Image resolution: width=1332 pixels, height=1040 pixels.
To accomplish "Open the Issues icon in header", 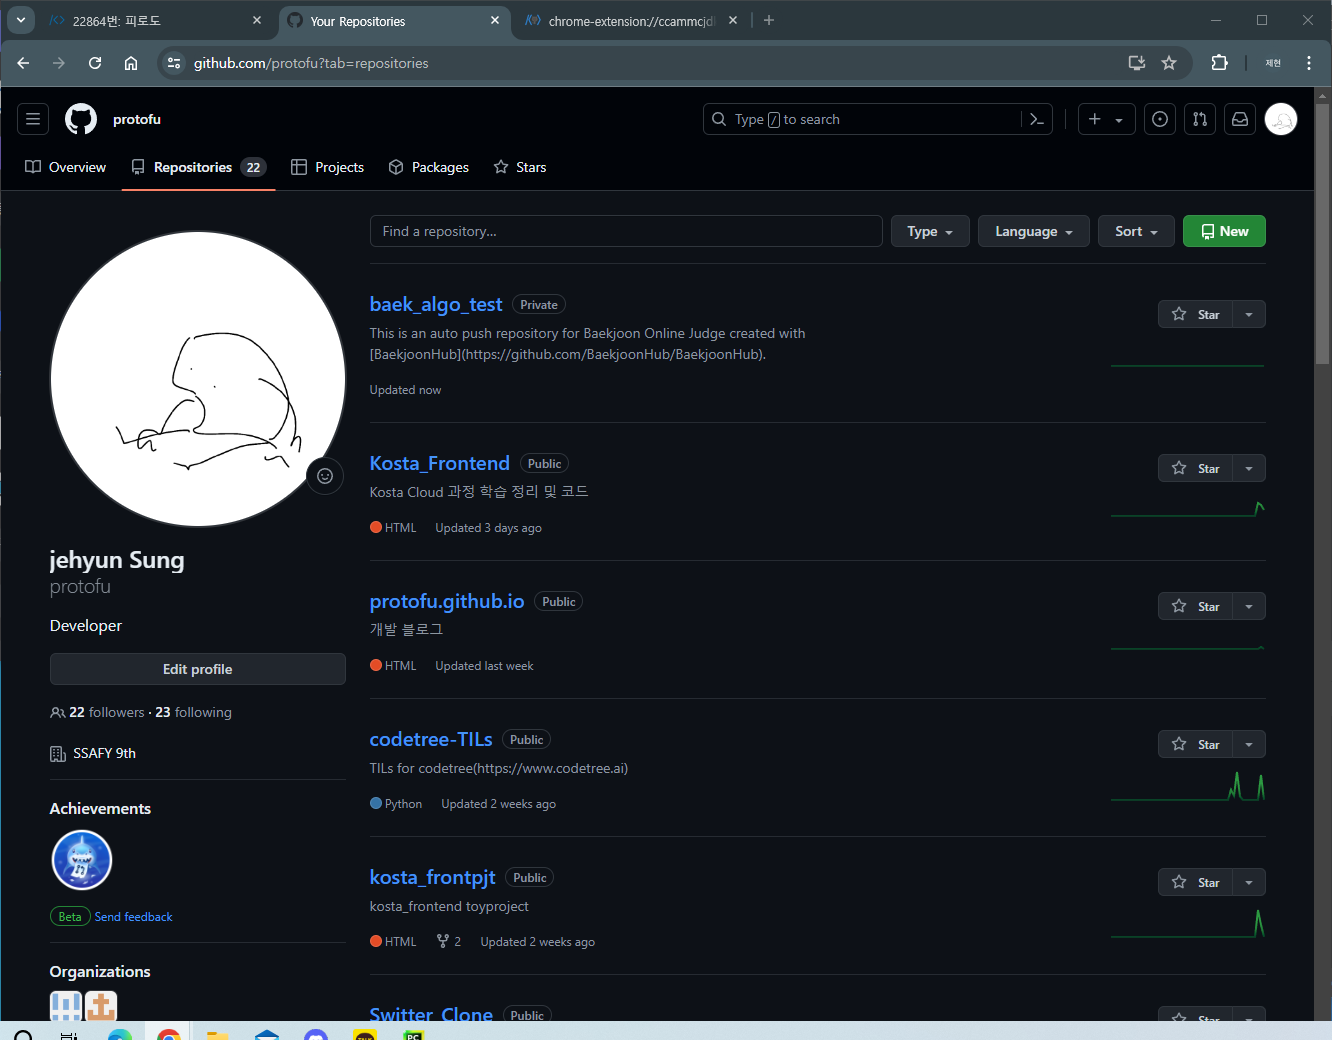I will coord(1160,119).
